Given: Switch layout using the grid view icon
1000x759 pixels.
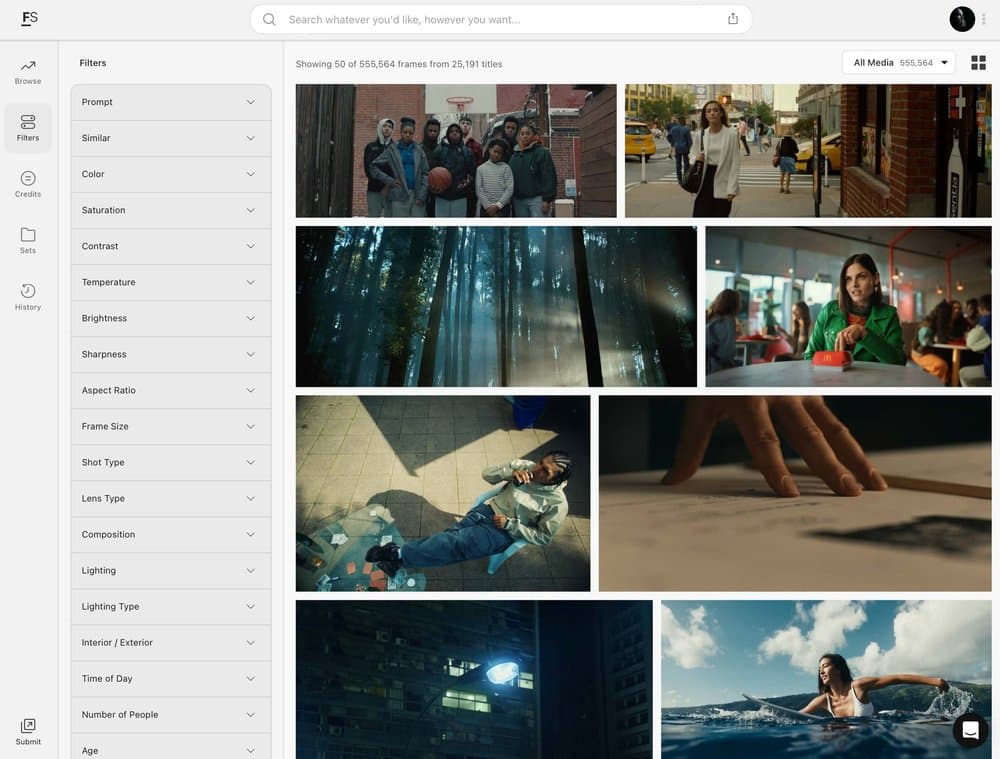Looking at the screenshot, I should (x=978, y=62).
